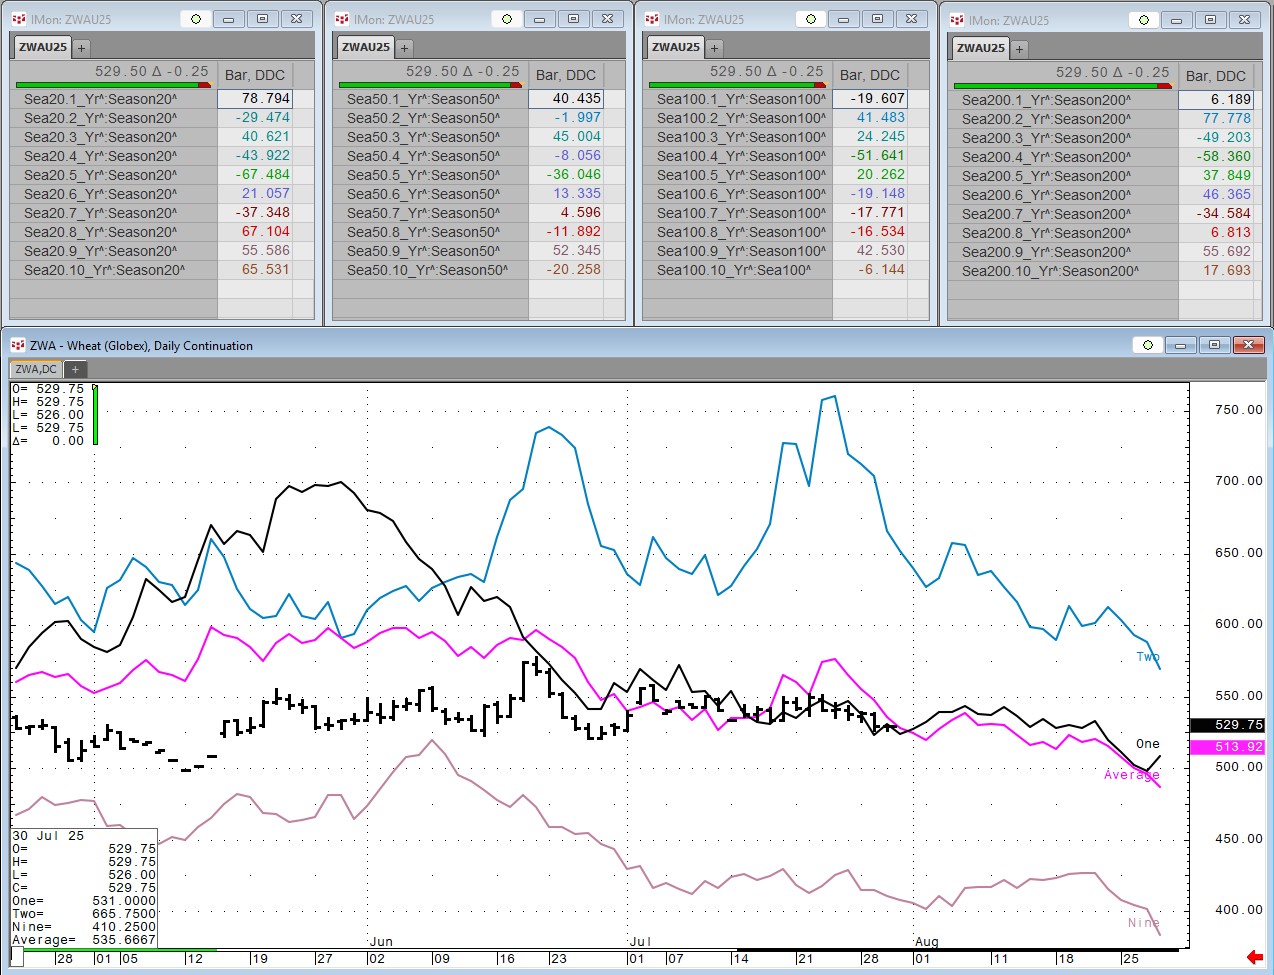Toggle the green link circle in the Season50 window
This screenshot has width=1274, height=975.
coord(507,19)
